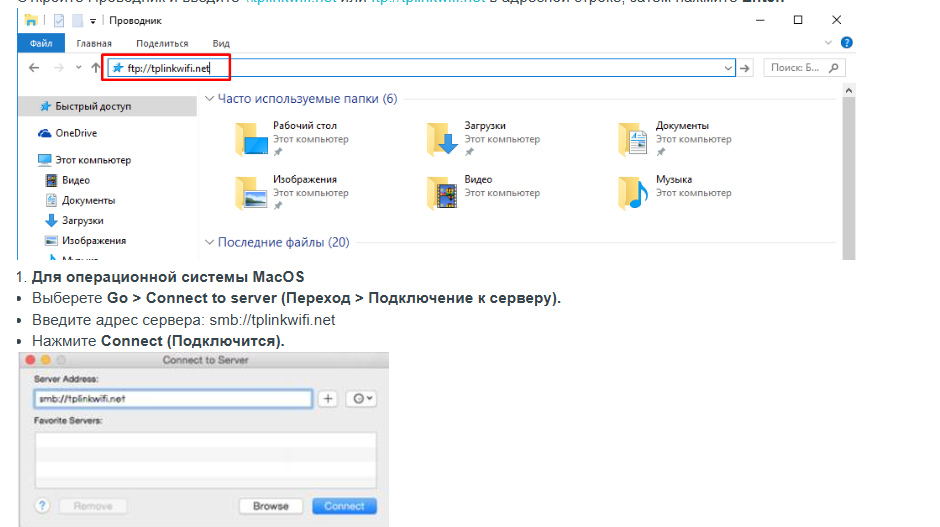This screenshot has height=527, width=940.
Task: Switch to the Главная ribbon tab
Action: (x=94, y=43)
